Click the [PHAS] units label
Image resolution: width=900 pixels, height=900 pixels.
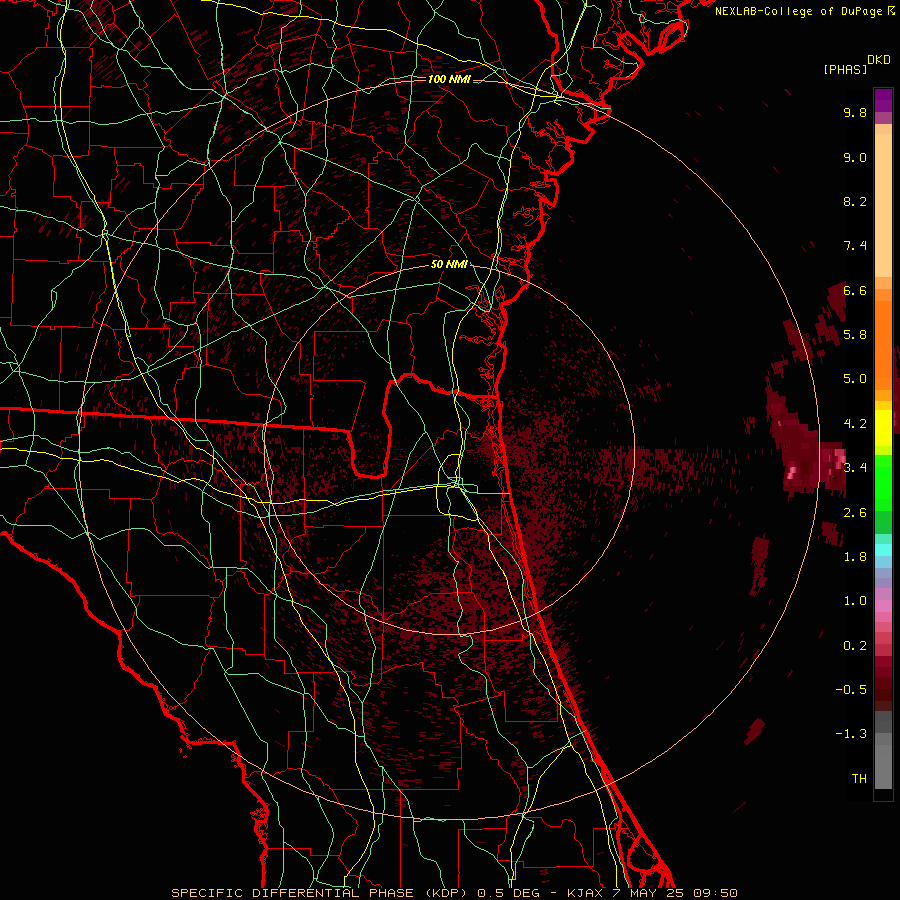845,70
